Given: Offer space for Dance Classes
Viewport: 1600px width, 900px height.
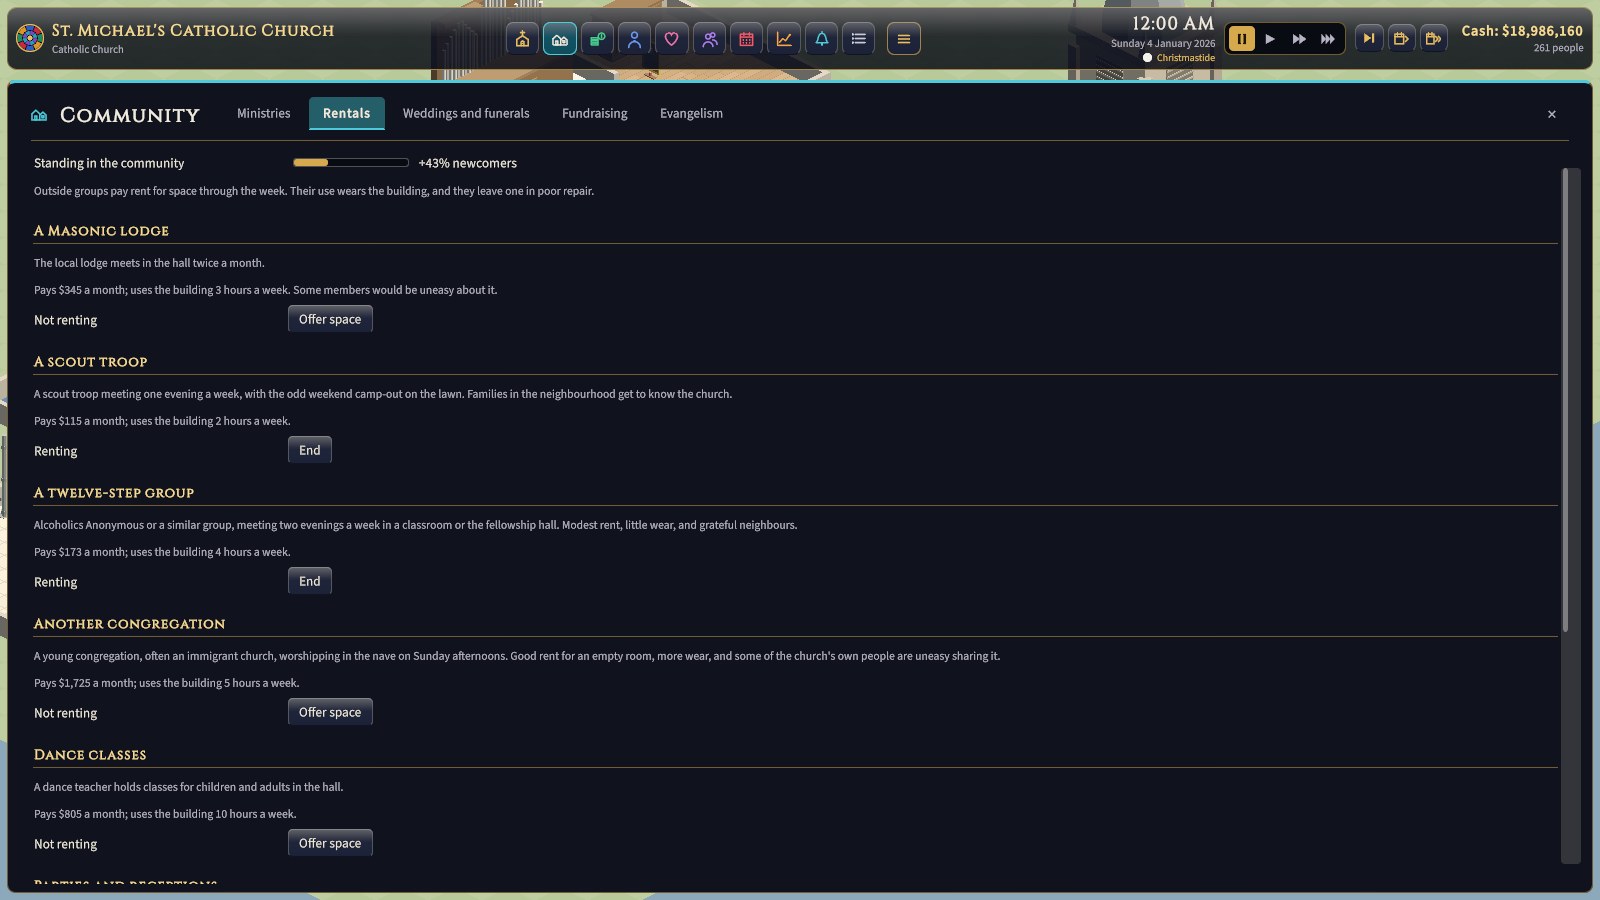Looking at the screenshot, I should pos(330,843).
